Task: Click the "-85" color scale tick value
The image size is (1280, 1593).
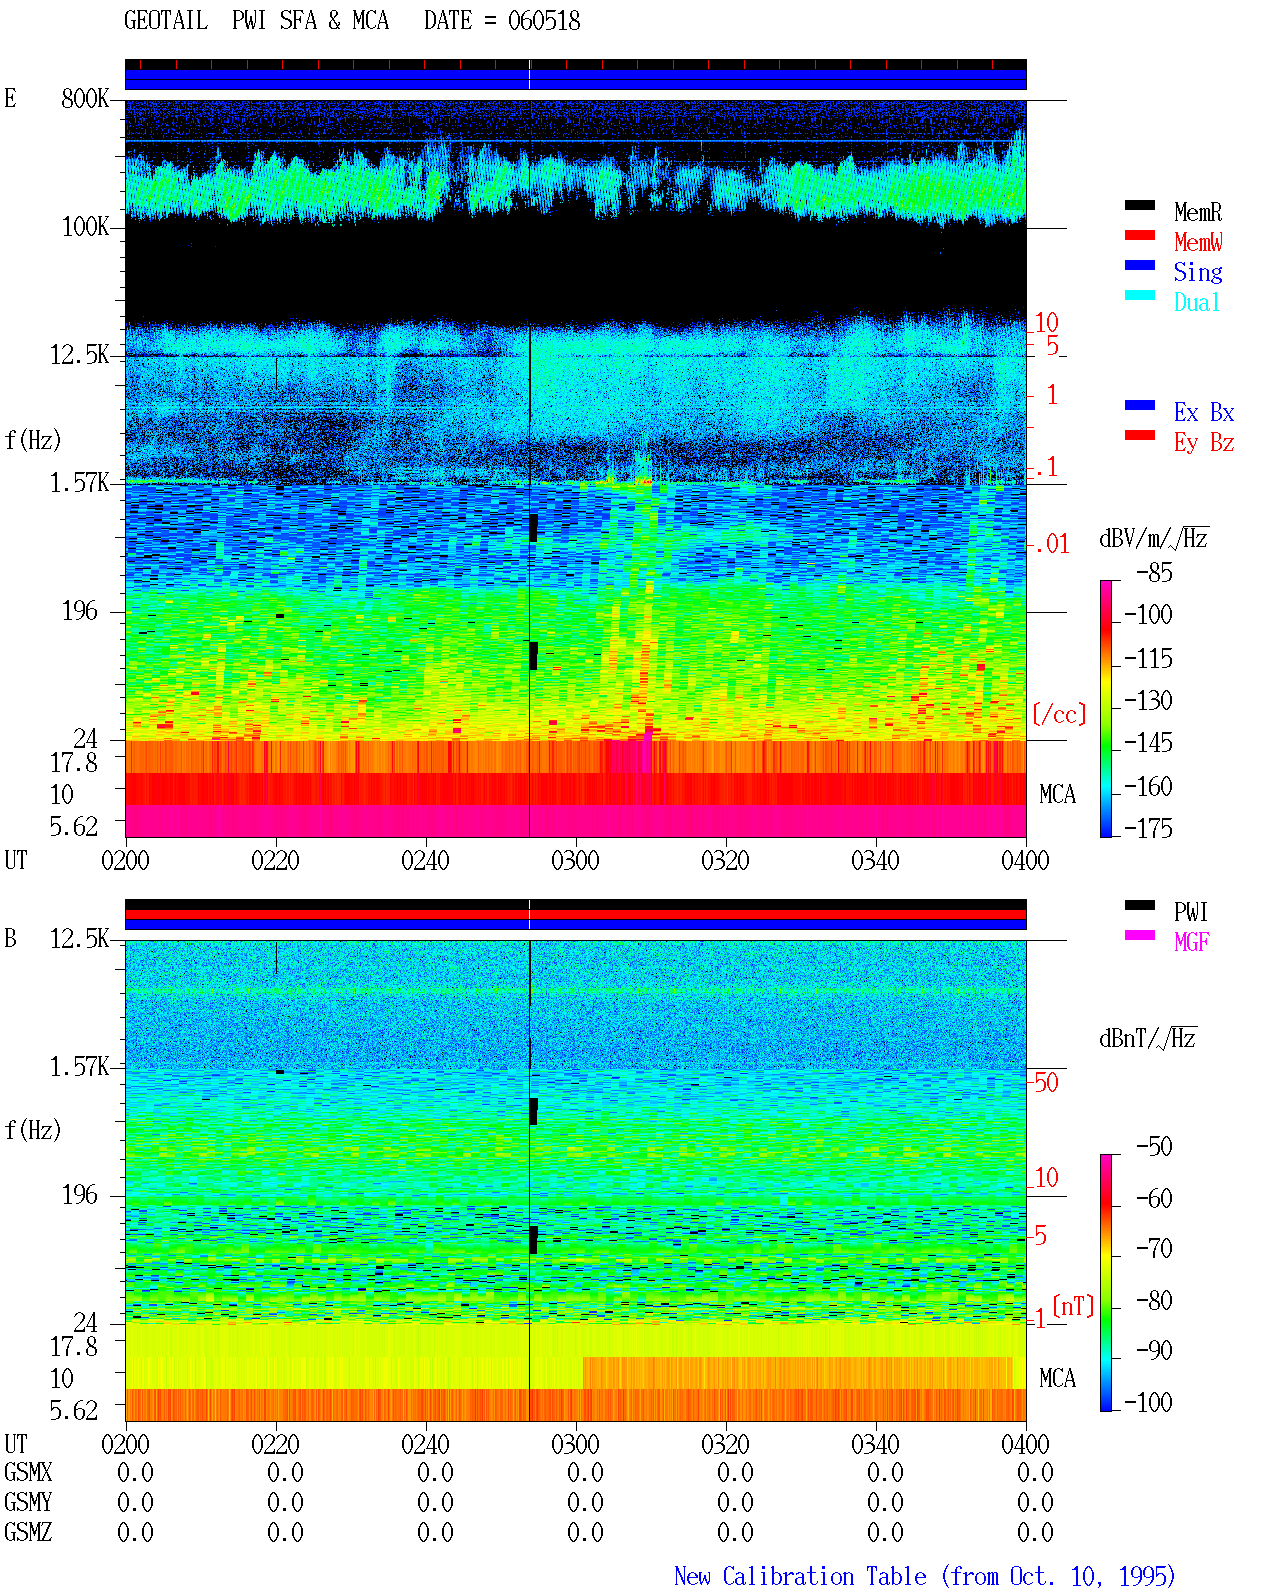Action: (x=1155, y=573)
